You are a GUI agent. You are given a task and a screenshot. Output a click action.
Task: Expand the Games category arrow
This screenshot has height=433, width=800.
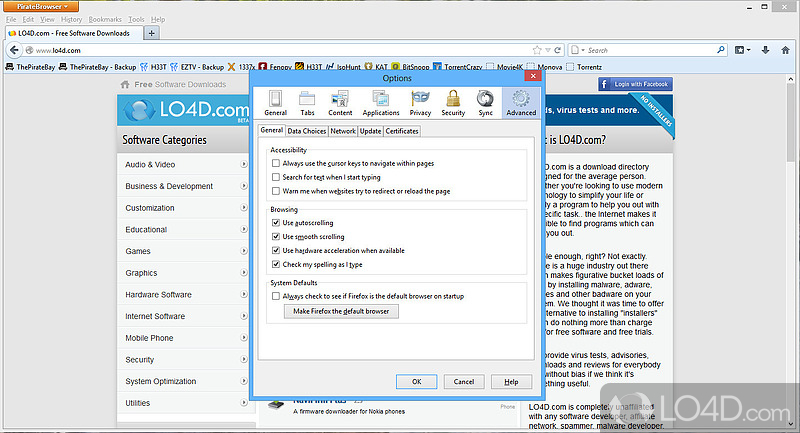(x=243, y=251)
